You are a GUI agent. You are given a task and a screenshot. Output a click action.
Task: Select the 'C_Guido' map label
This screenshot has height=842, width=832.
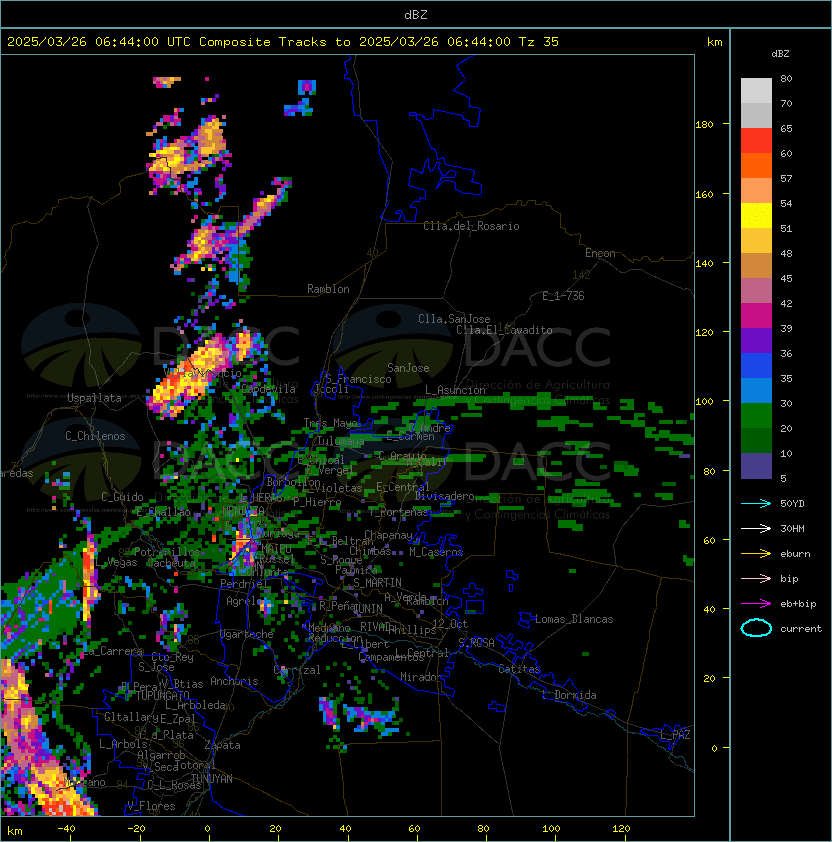coord(122,497)
